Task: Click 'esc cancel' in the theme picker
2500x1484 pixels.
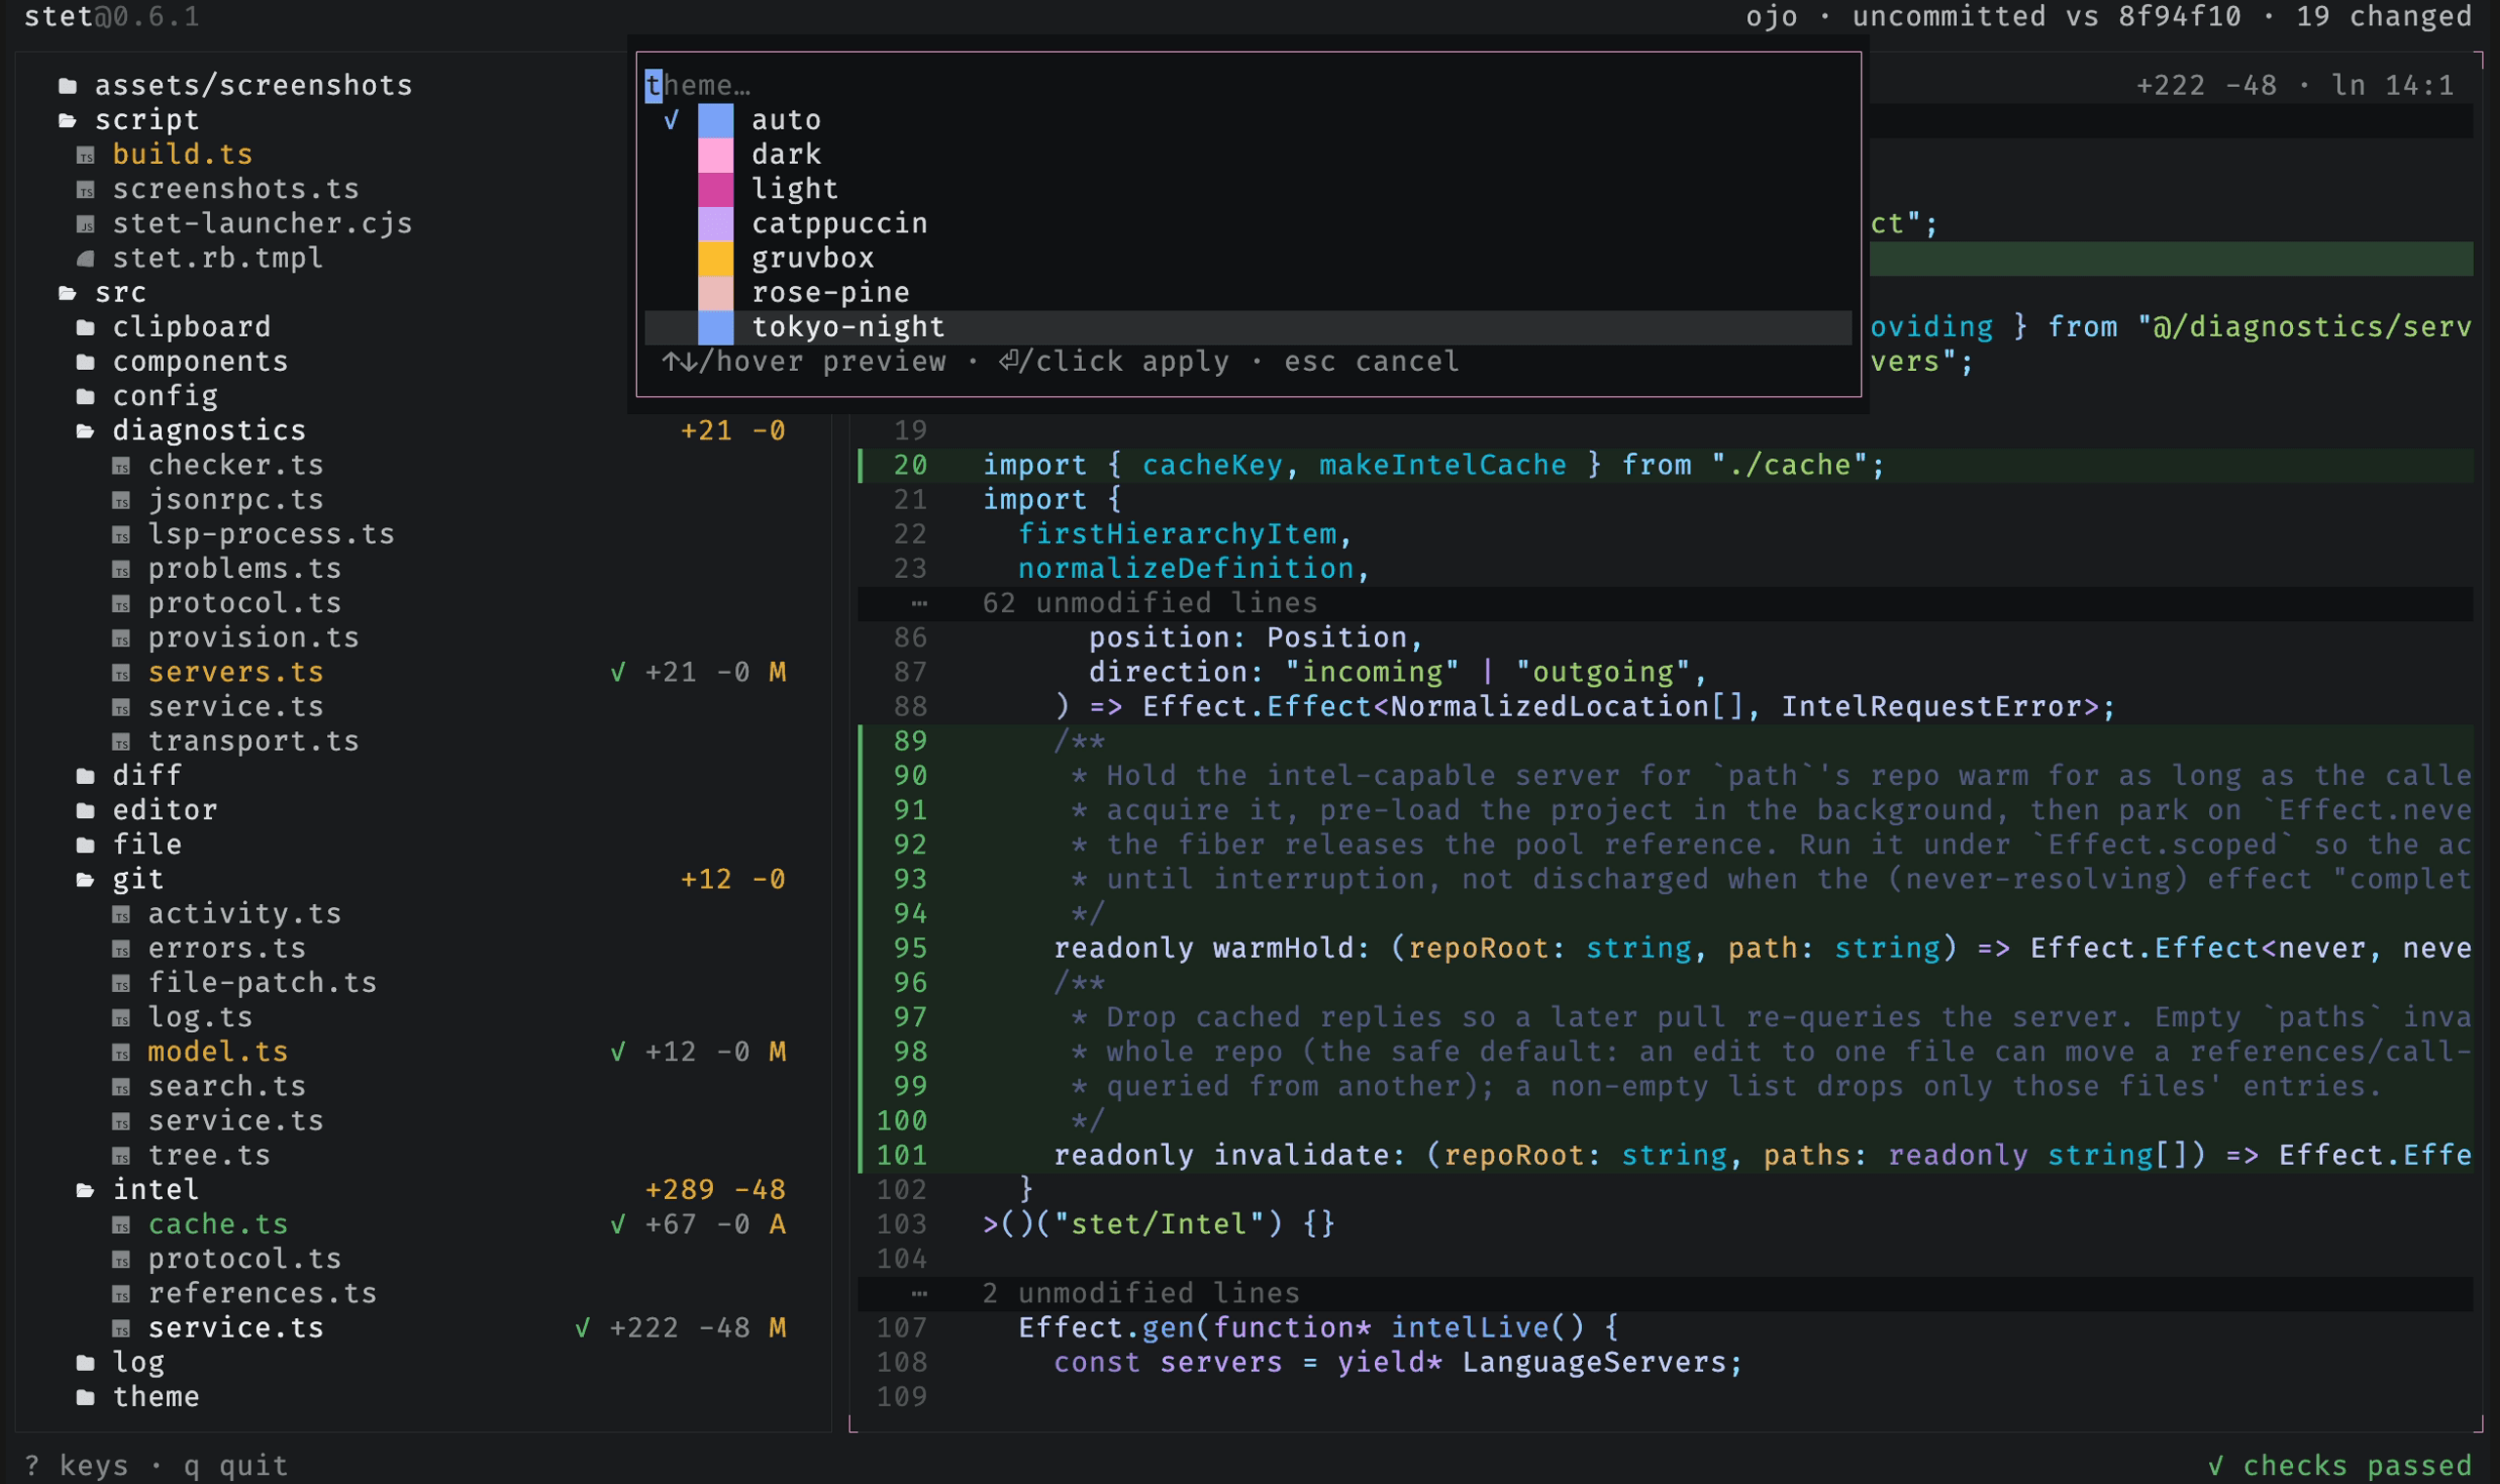Action: pos(1371,361)
